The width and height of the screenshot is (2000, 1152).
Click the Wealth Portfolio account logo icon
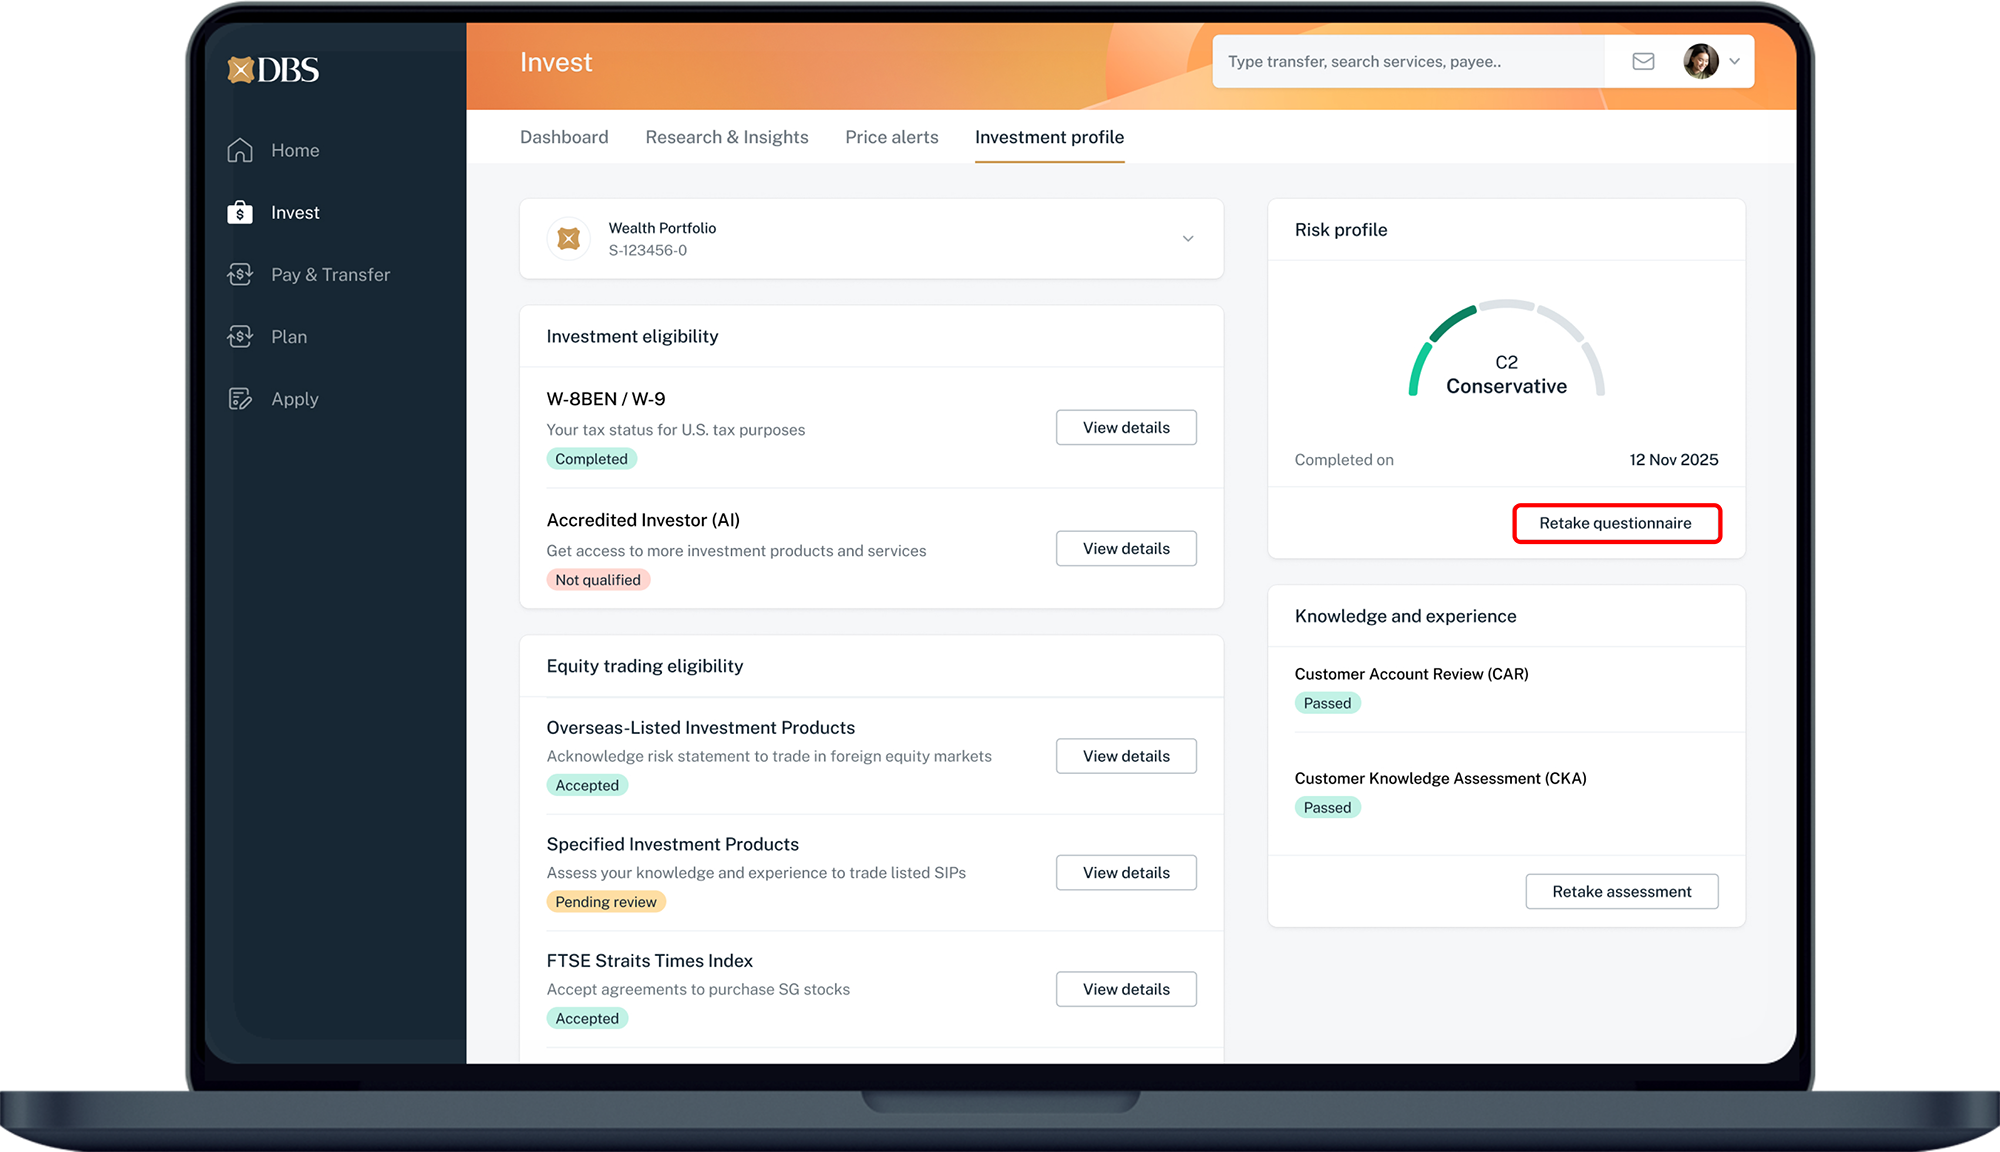[569, 239]
